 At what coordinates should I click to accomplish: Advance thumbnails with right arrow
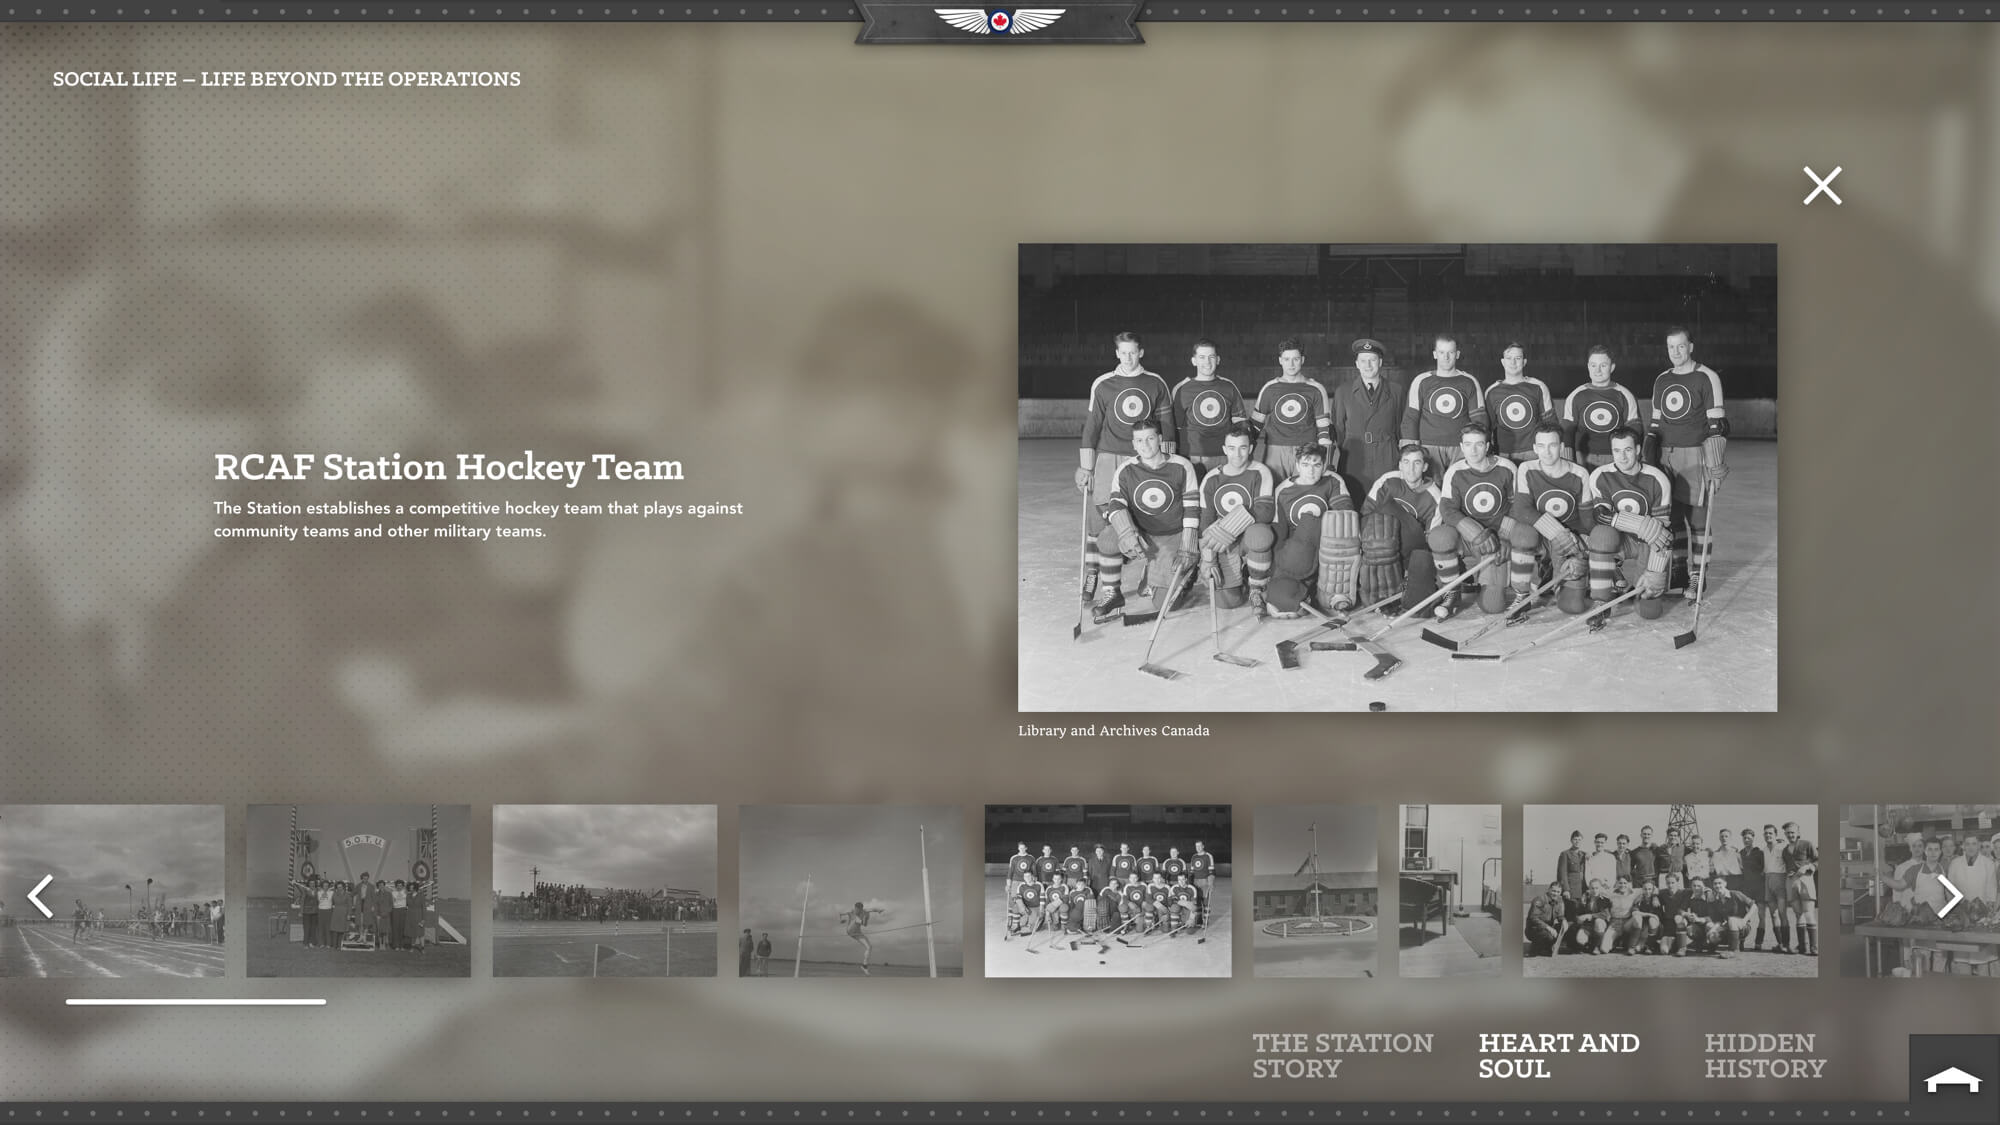(x=1949, y=895)
